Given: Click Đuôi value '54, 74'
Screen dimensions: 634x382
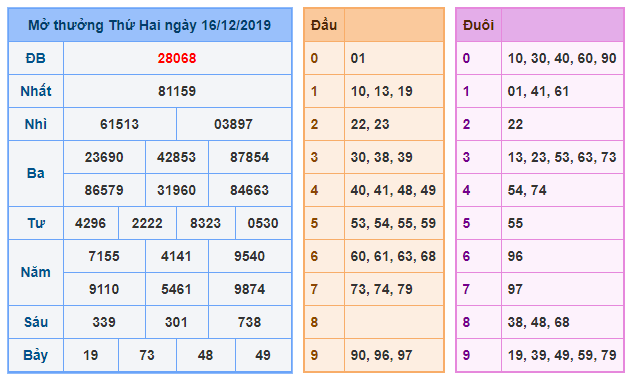Looking at the screenshot, I should [527, 190].
